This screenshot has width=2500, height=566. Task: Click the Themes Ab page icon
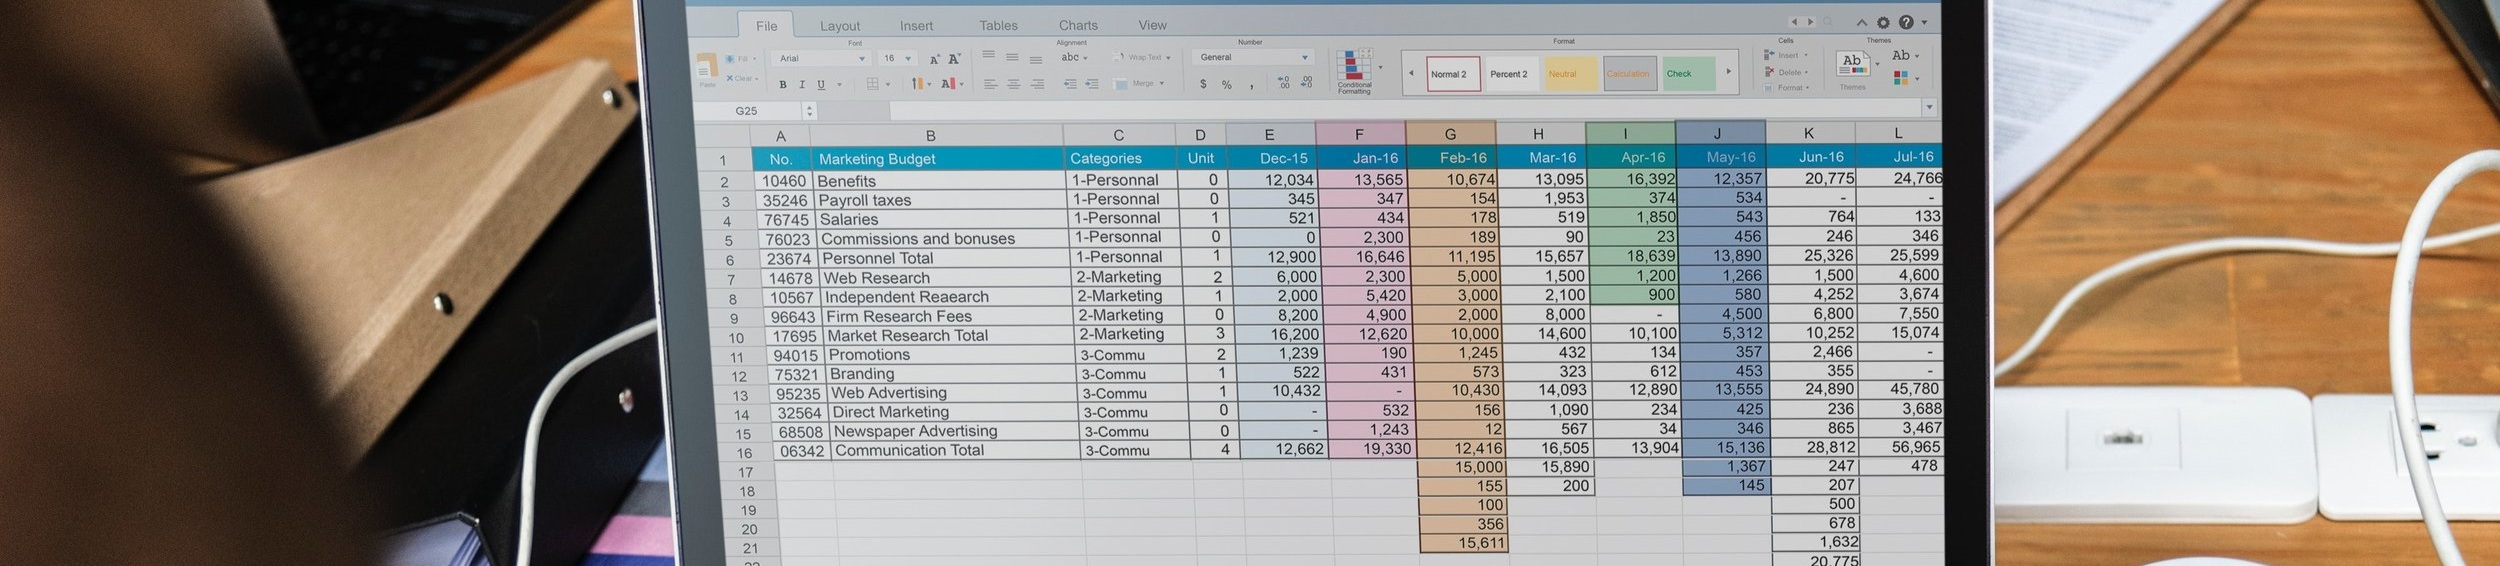(x=1852, y=64)
